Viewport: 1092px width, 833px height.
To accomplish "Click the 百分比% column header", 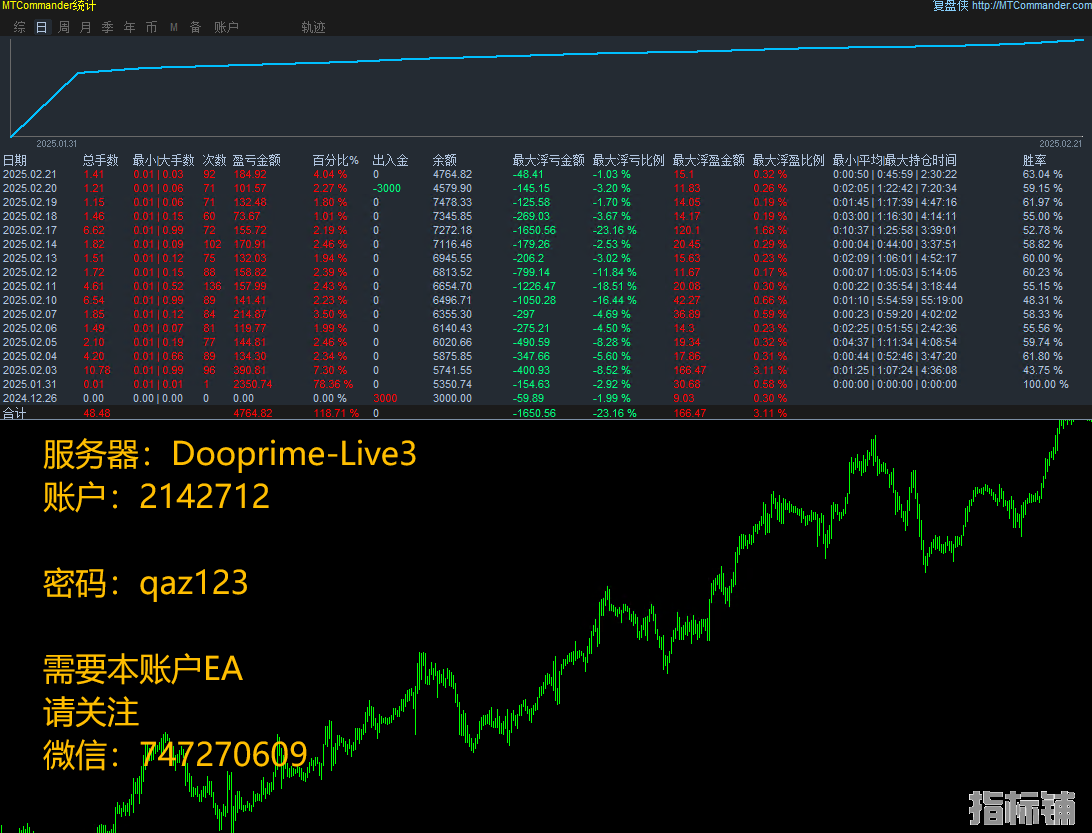I will [x=336, y=160].
